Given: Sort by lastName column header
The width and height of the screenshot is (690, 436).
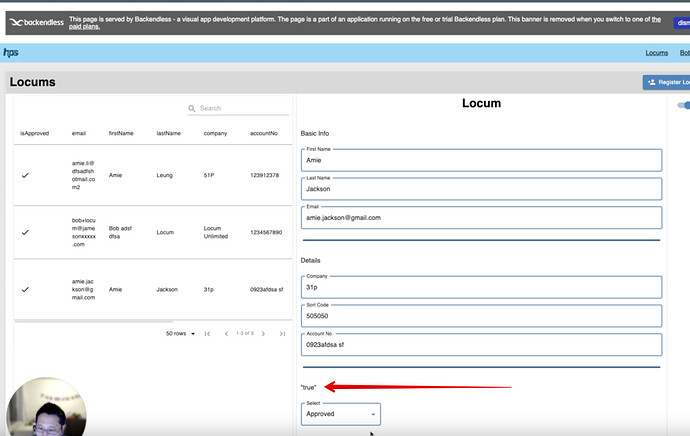Looking at the screenshot, I should [x=169, y=133].
